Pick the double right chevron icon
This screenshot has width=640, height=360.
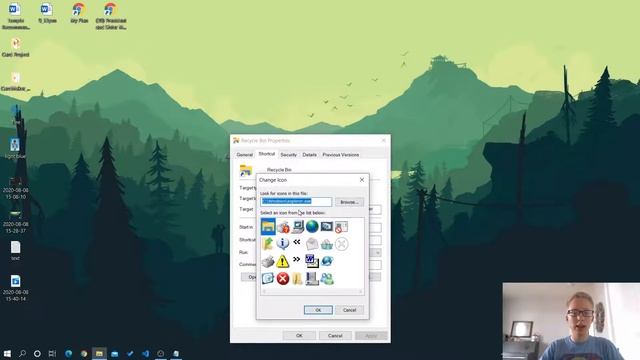(297, 259)
